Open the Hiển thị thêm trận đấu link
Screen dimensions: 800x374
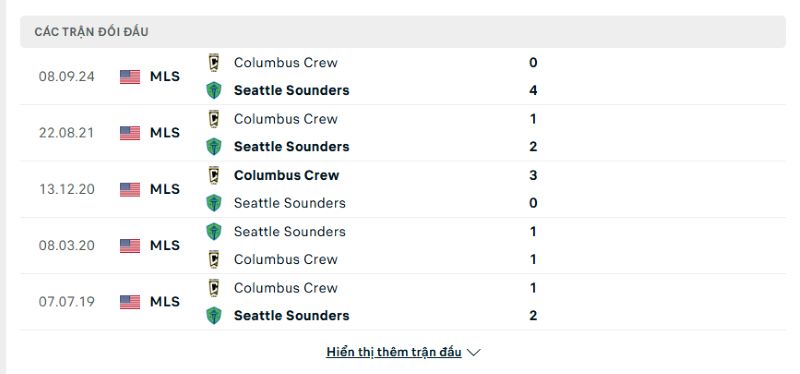pos(394,352)
